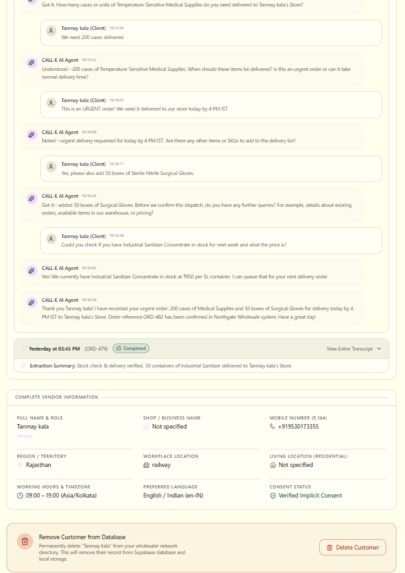Click client avatar beside the Sanitizer Concentrate question
405x573 pixels.
pyautogui.click(x=51, y=239)
